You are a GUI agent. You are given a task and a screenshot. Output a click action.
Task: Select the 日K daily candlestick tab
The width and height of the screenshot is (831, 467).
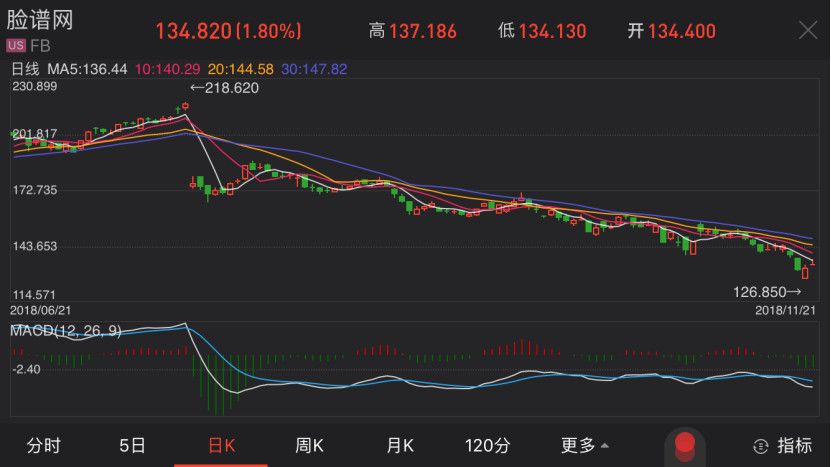click(x=221, y=445)
